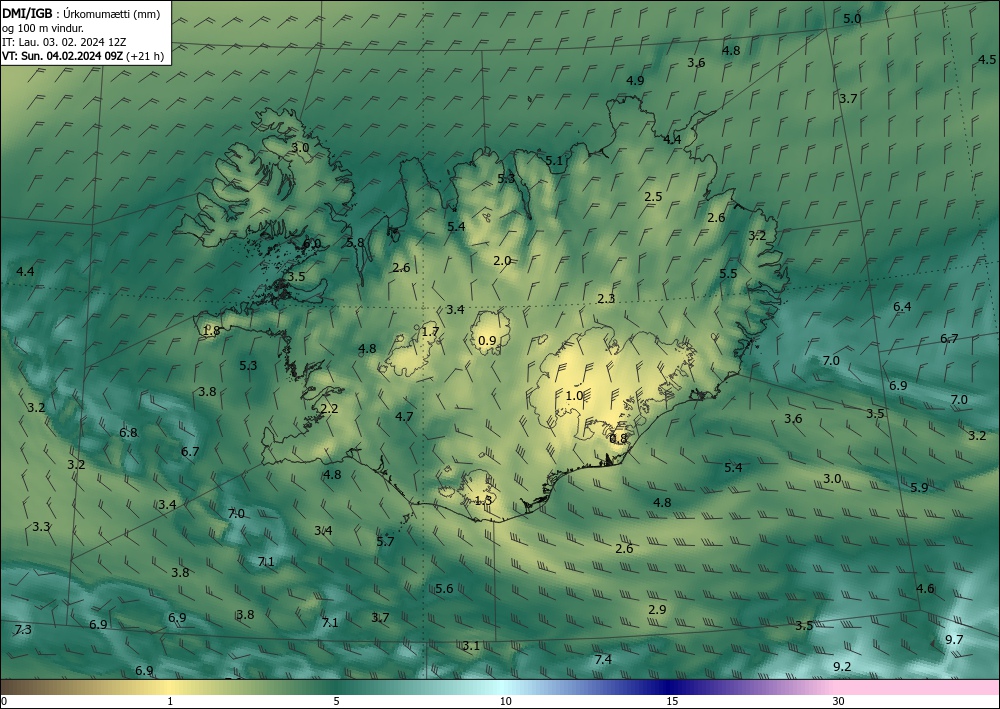Viewport: 1000px width, 709px height.
Task: Click the 2.3 value on the map
Action: (x=606, y=298)
